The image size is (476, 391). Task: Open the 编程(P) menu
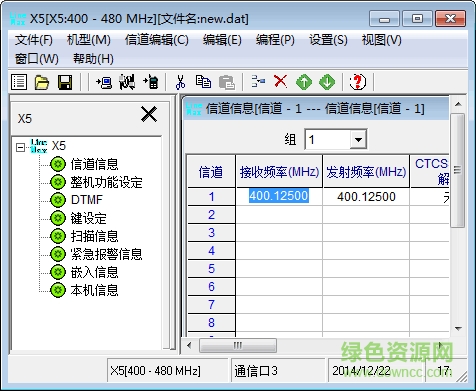(275, 40)
